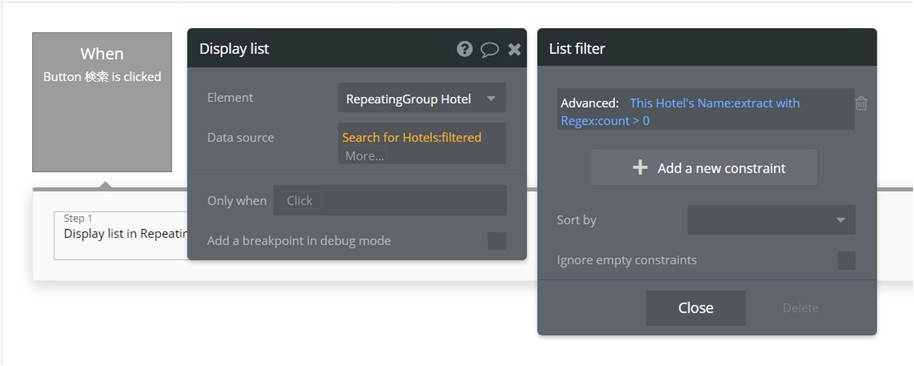Close the List filter panel
The height and width of the screenshot is (366, 914).
point(695,308)
